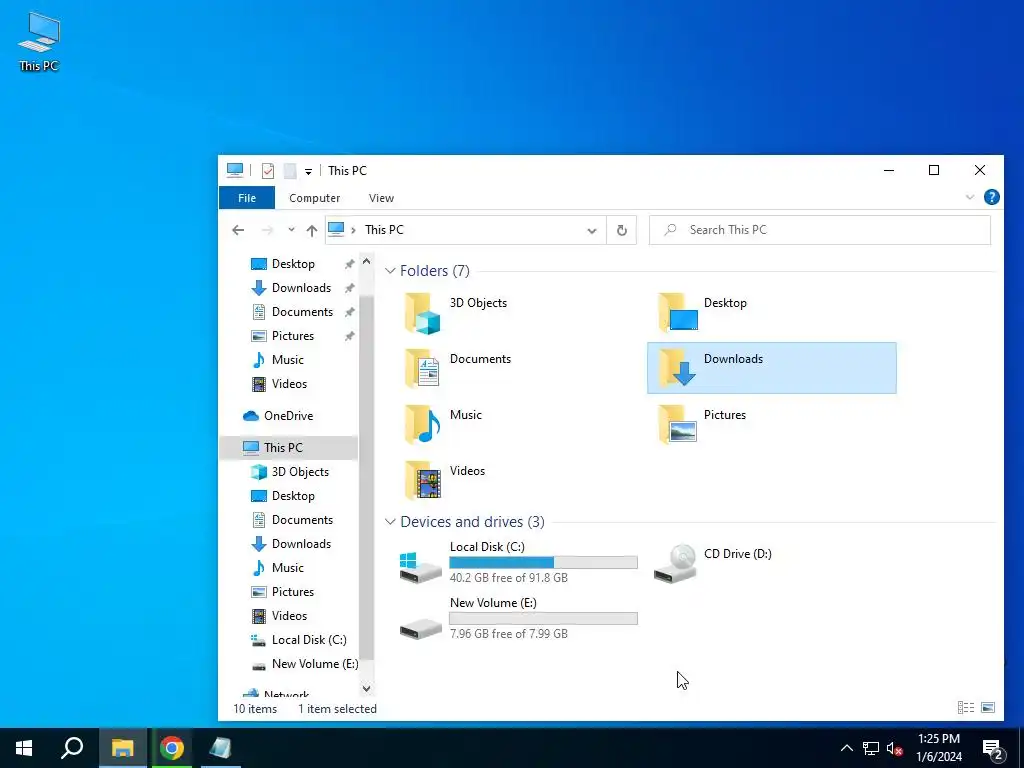This screenshot has width=1024, height=768.
Task: Open taskbar search magnifier
Action: coord(72,748)
